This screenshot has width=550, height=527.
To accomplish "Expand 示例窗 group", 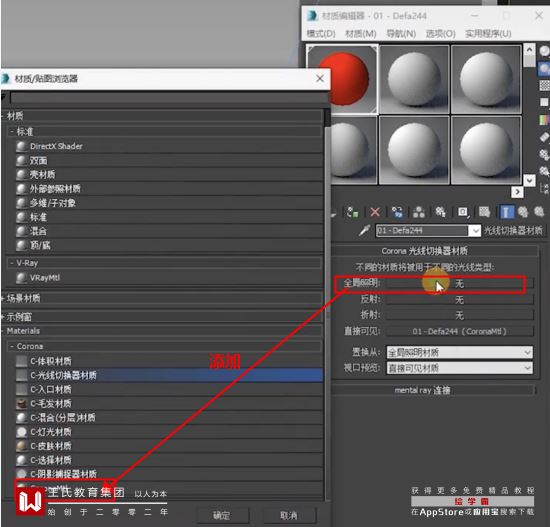I will tap(162, 317).
